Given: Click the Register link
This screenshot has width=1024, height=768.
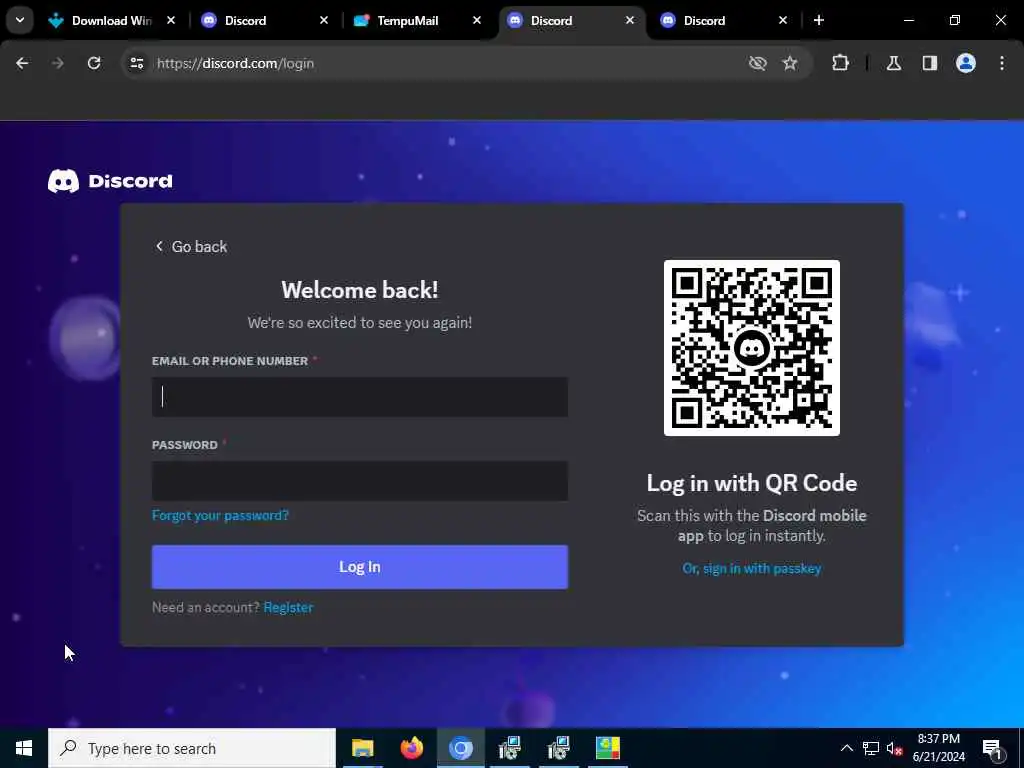Looking at the screenshot, I should coord(288,607).
